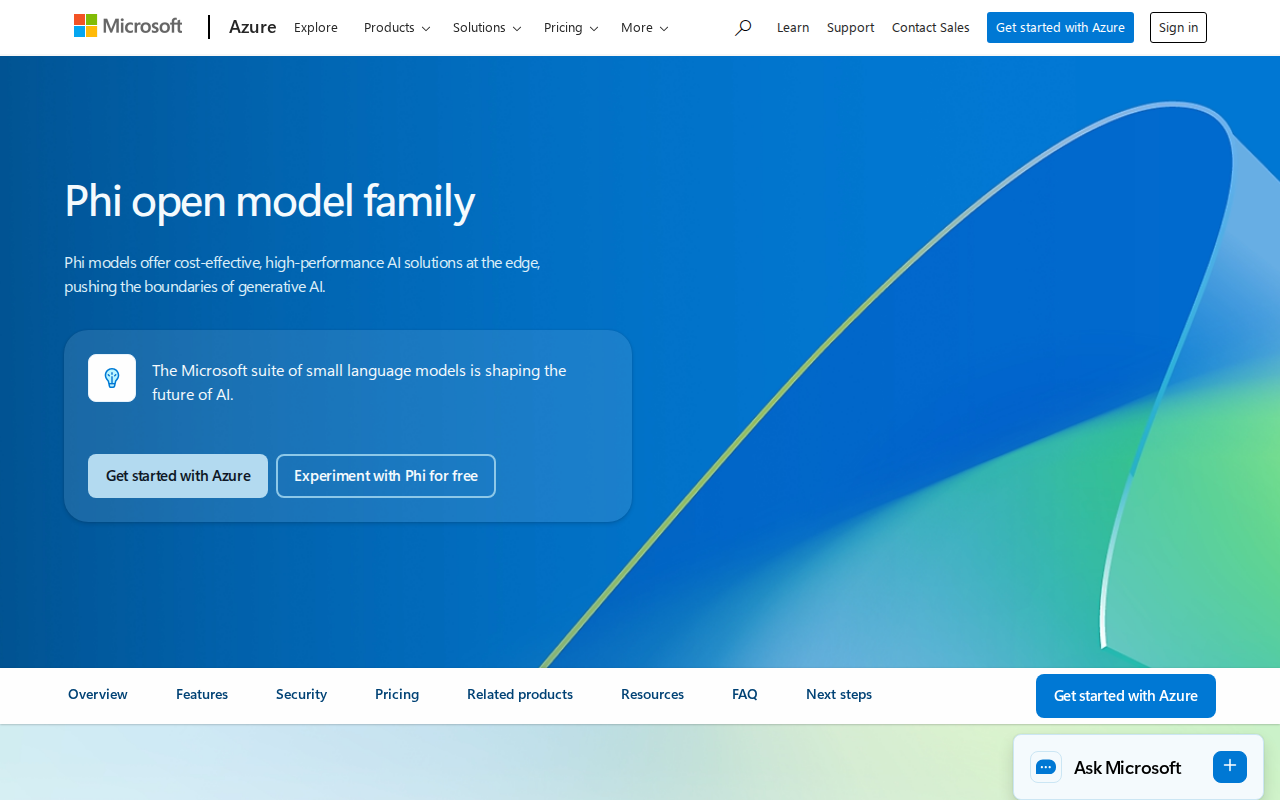
Task: Expand the Solutions dropdown
Action: pyautogui.click(x=487, y=28)
